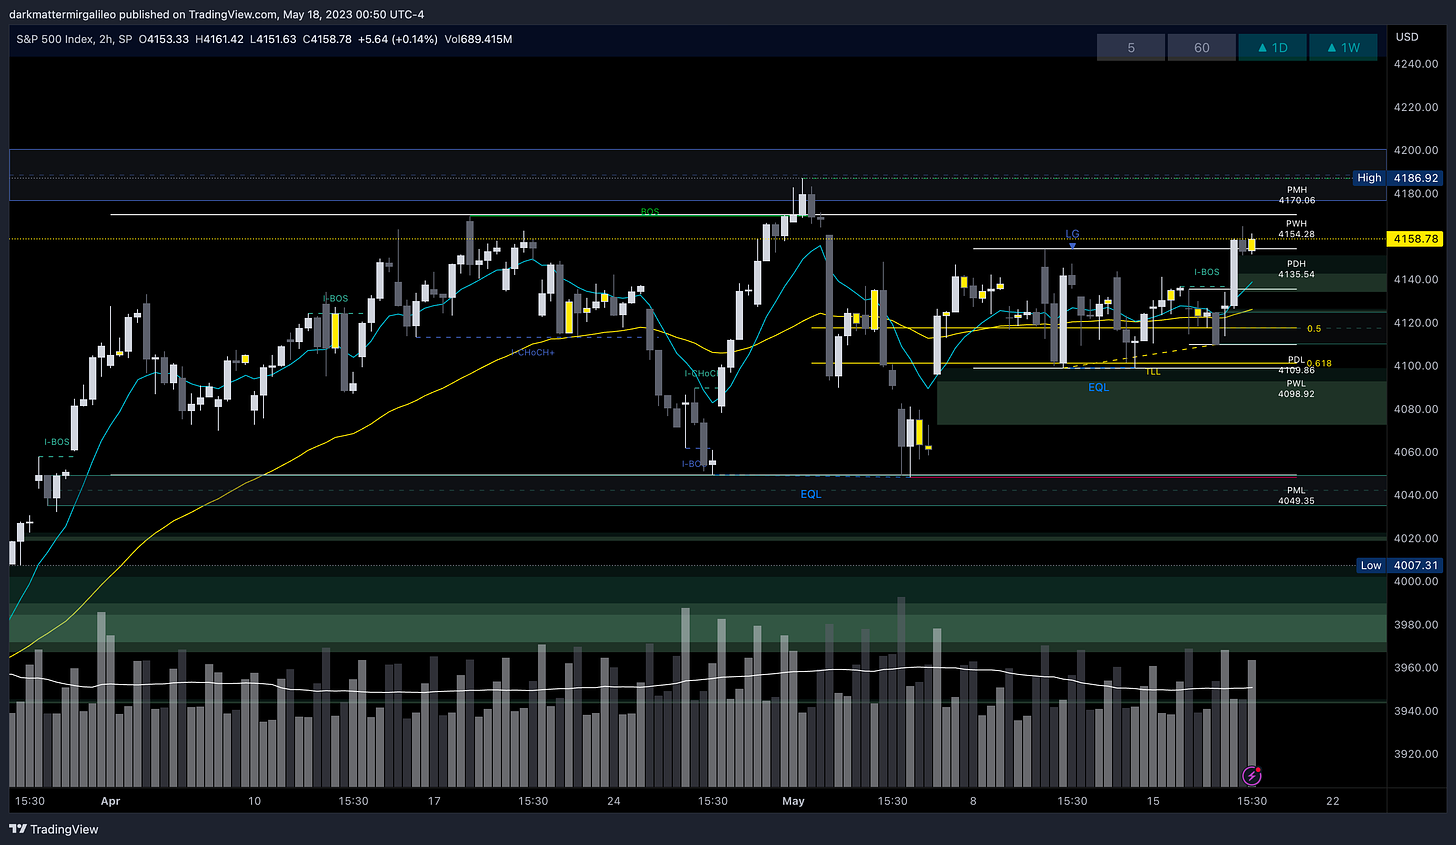1456x845 pixels.
Task: Select the High 4186.92 price label
Action: point(1397,177)
